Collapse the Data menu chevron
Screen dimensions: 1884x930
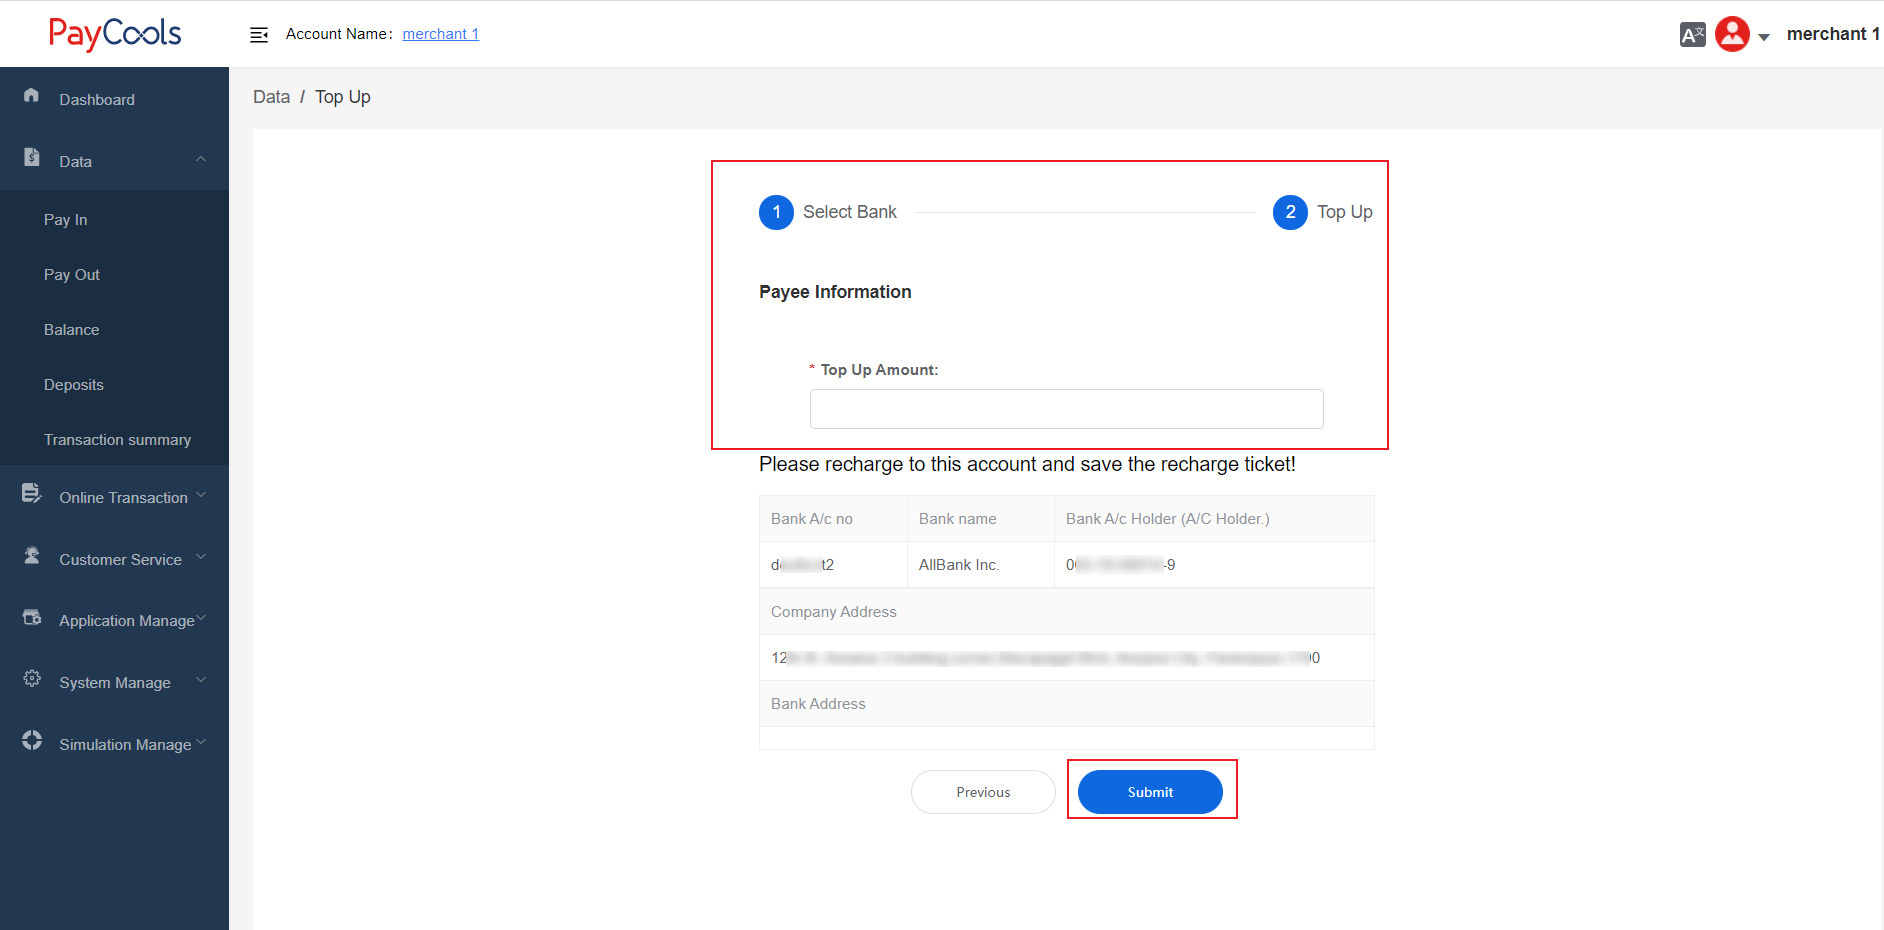pyautogui.click(x=201, y=160)
